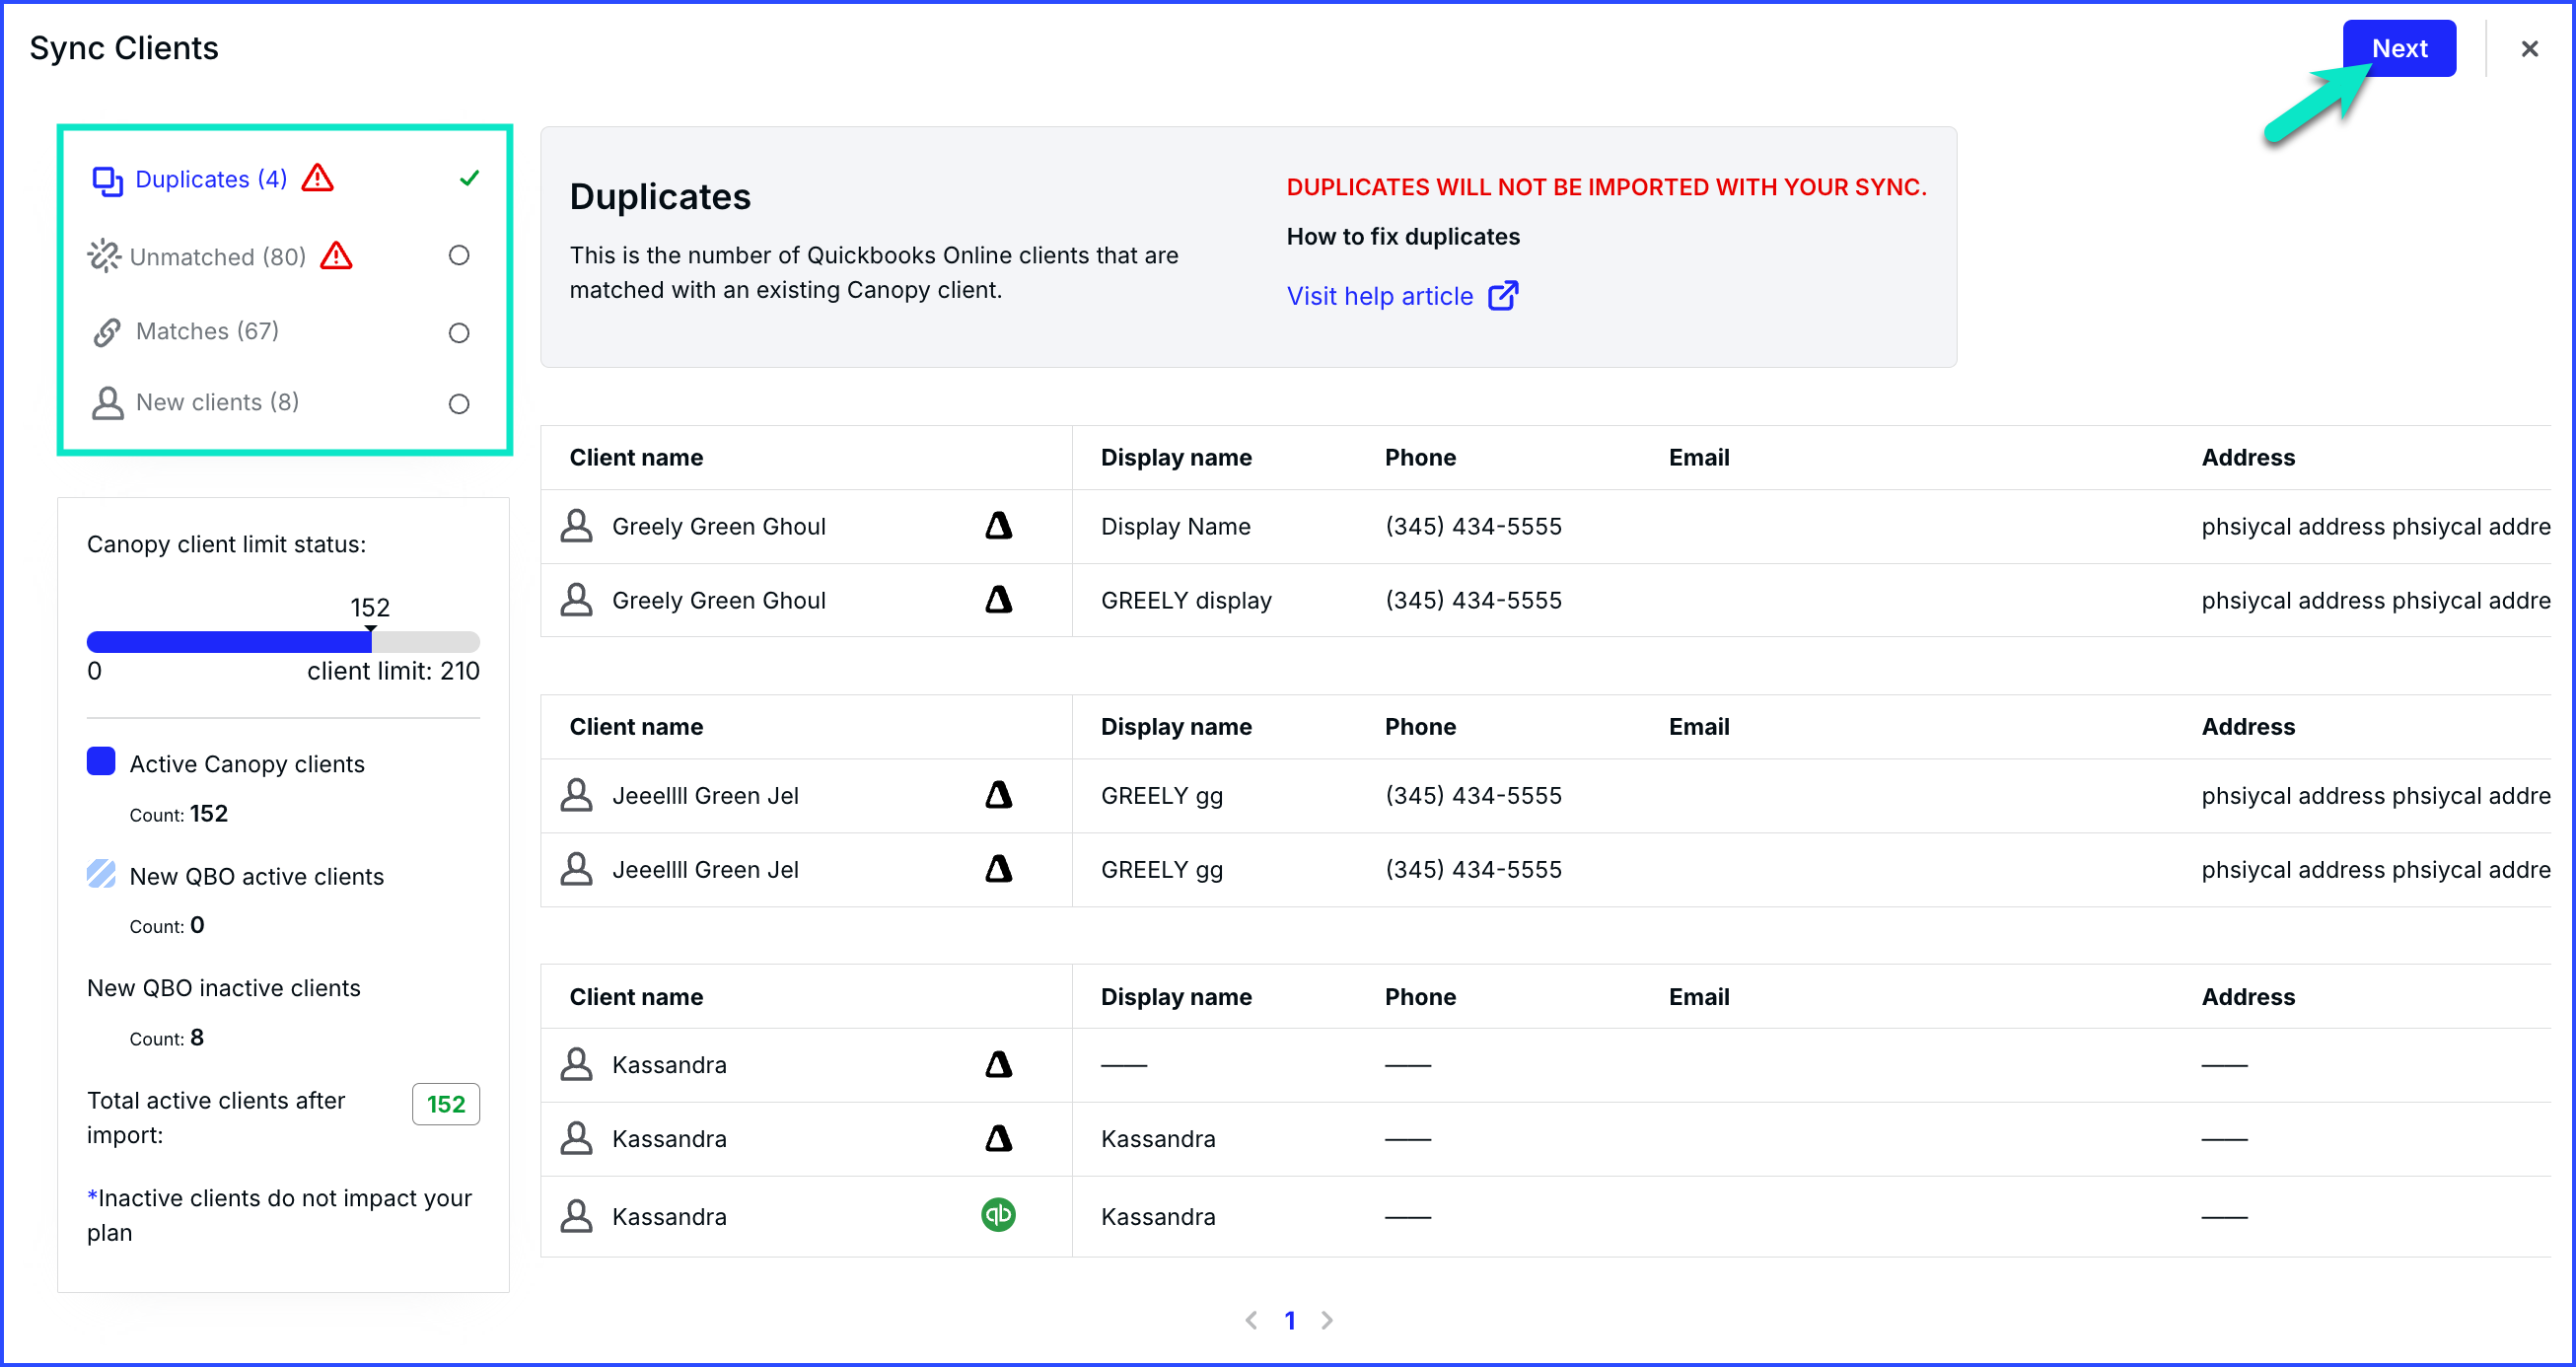Open the Visit help article link
Screen dimensions: 2576x1367
[x=1379, y=296]
